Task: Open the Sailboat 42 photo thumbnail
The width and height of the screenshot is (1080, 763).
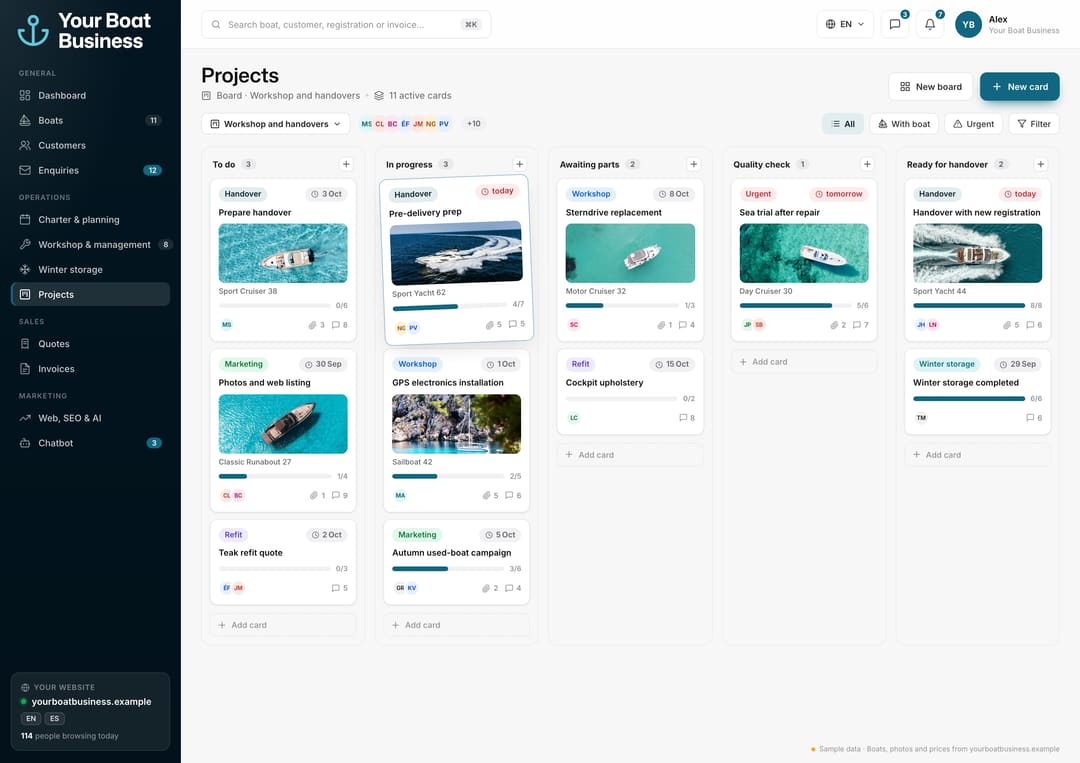Action: pyautogui.click(x=457, y=424)
